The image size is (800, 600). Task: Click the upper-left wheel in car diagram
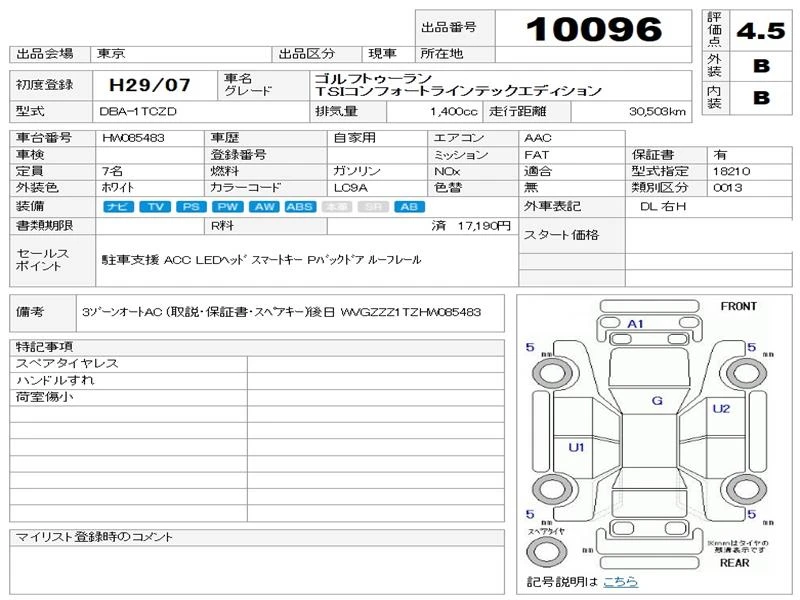553,373
